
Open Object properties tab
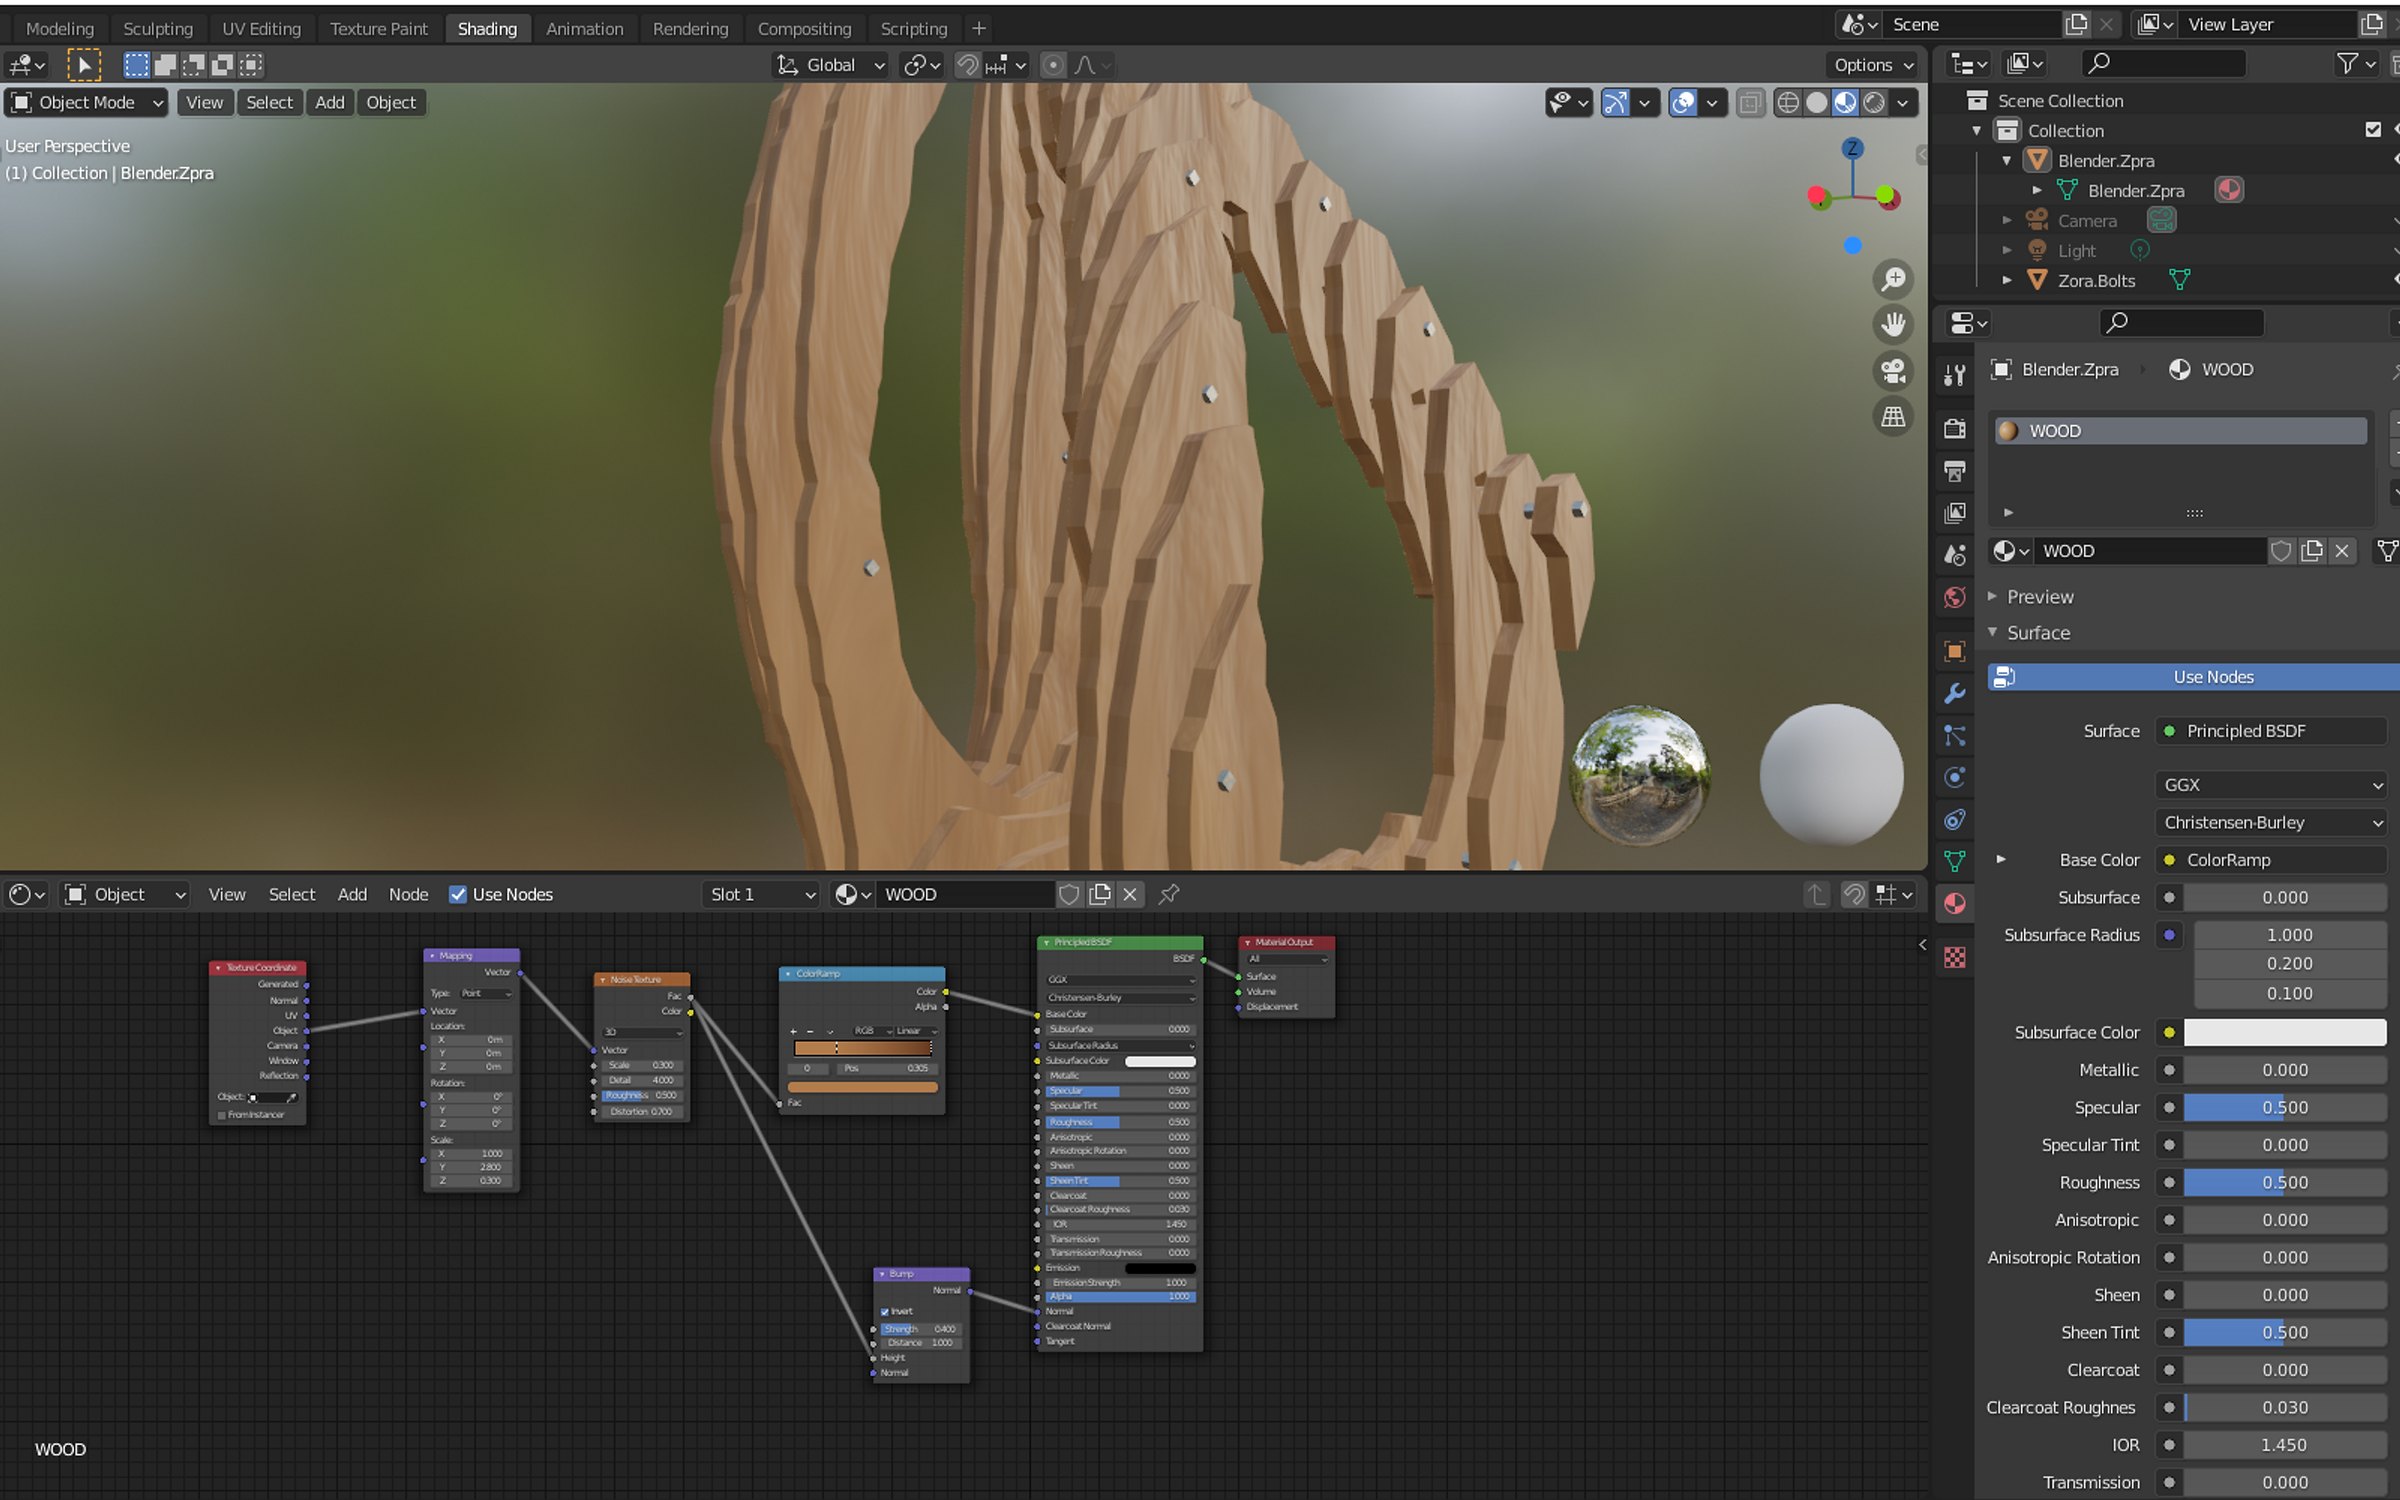1954,651
